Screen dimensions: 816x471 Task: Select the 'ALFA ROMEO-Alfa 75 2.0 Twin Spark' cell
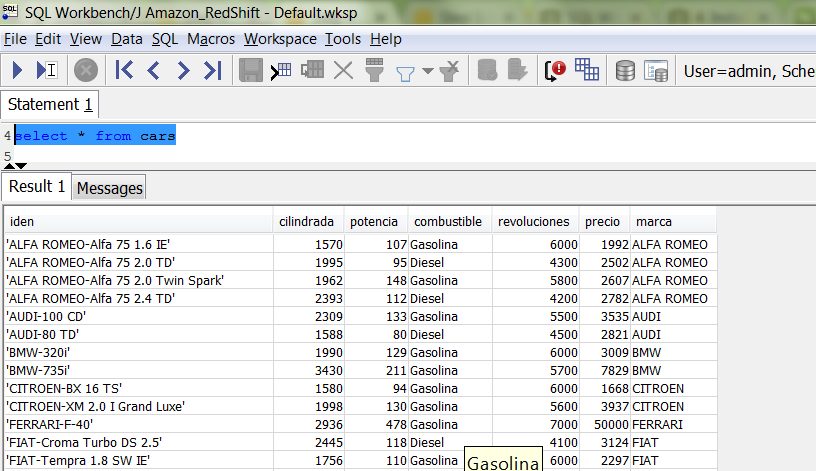tap(139, 281)
